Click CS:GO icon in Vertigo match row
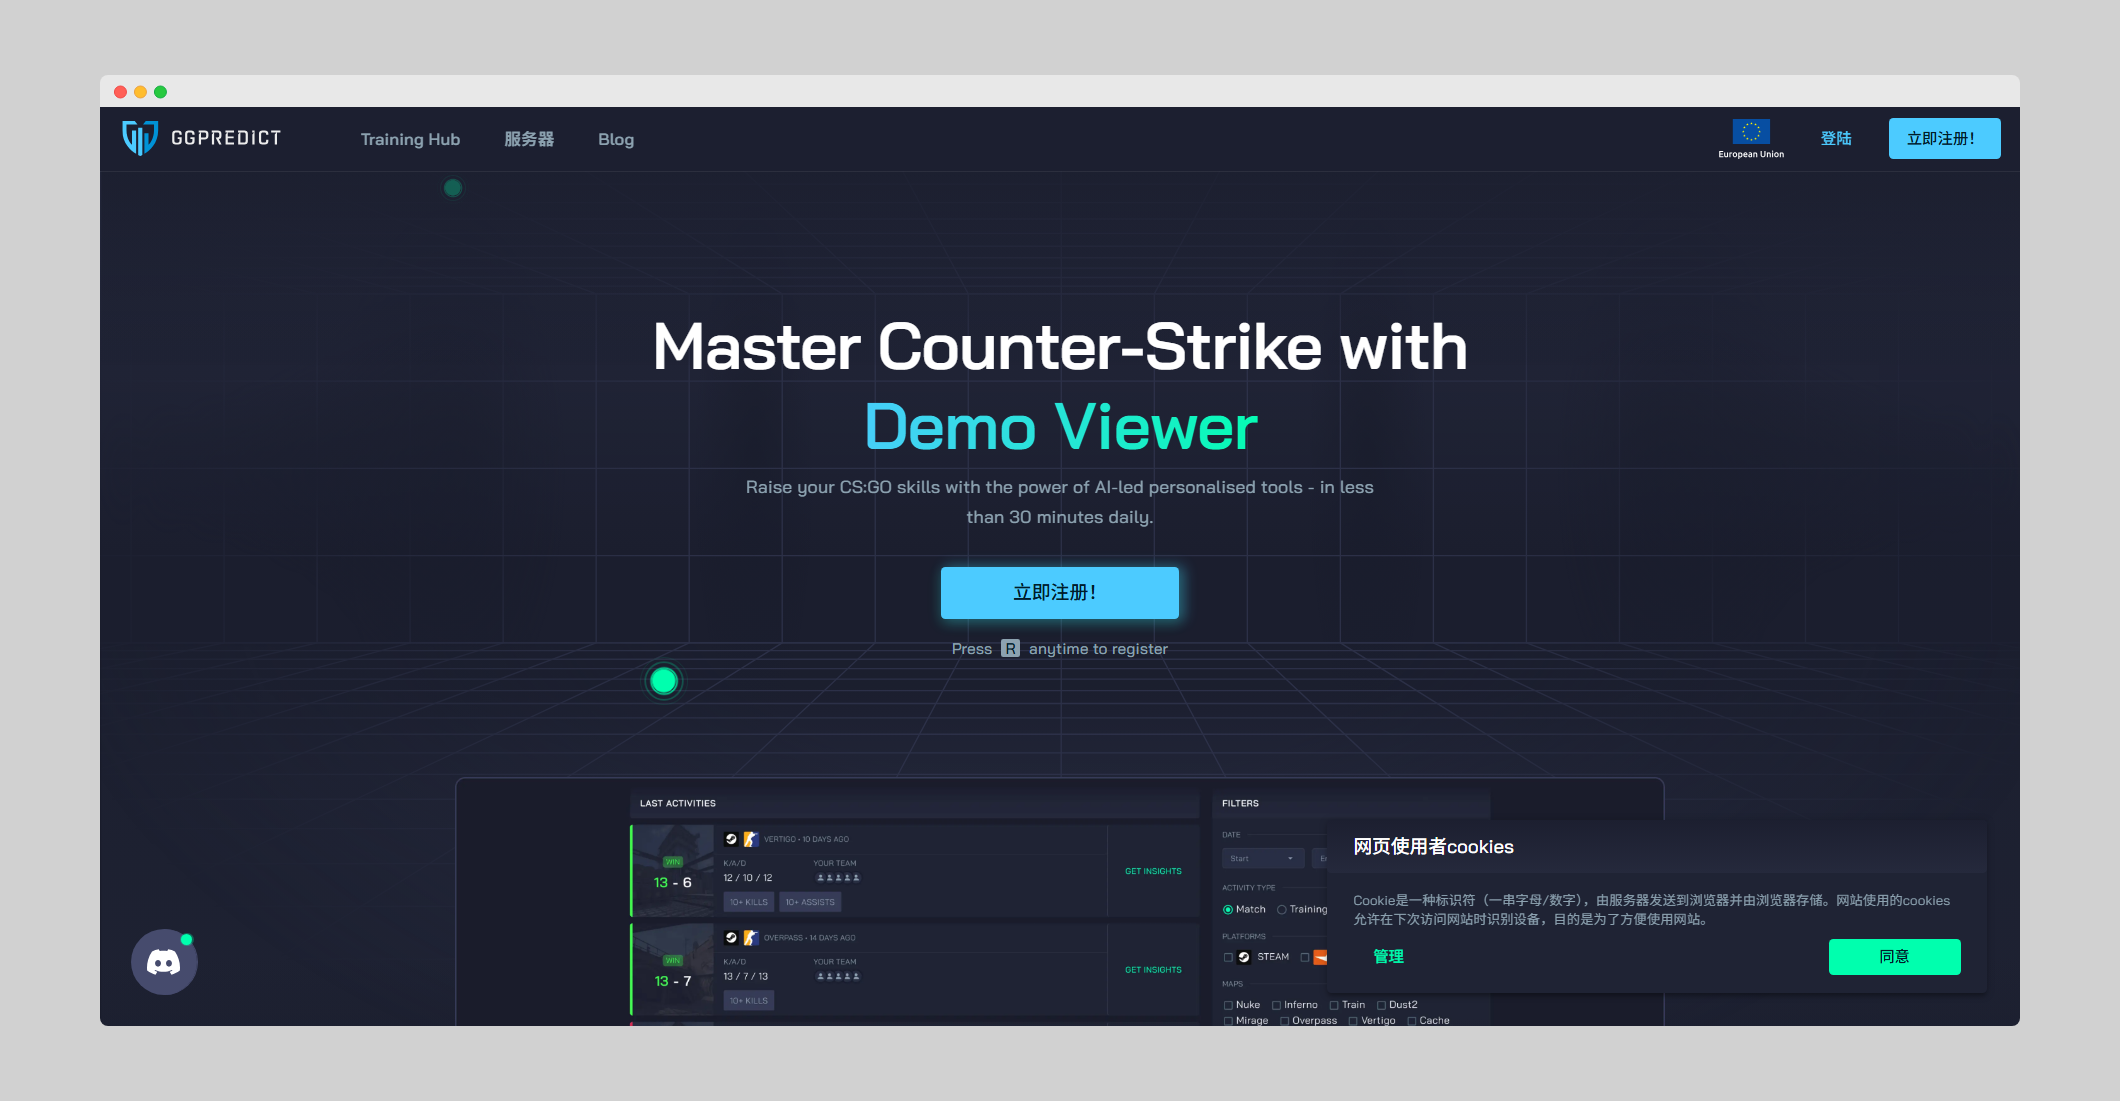2120x1101 pixels. (750, 839)
